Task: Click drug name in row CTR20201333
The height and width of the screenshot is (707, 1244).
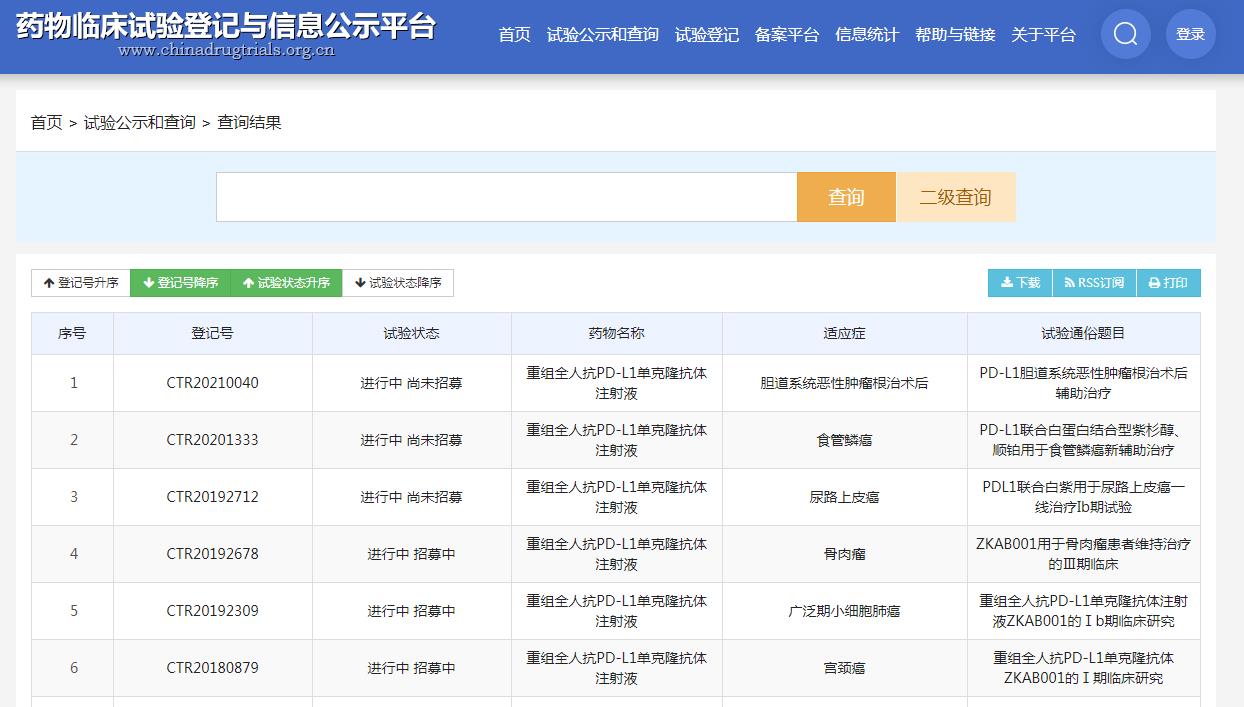Action: tap(616, 440)
